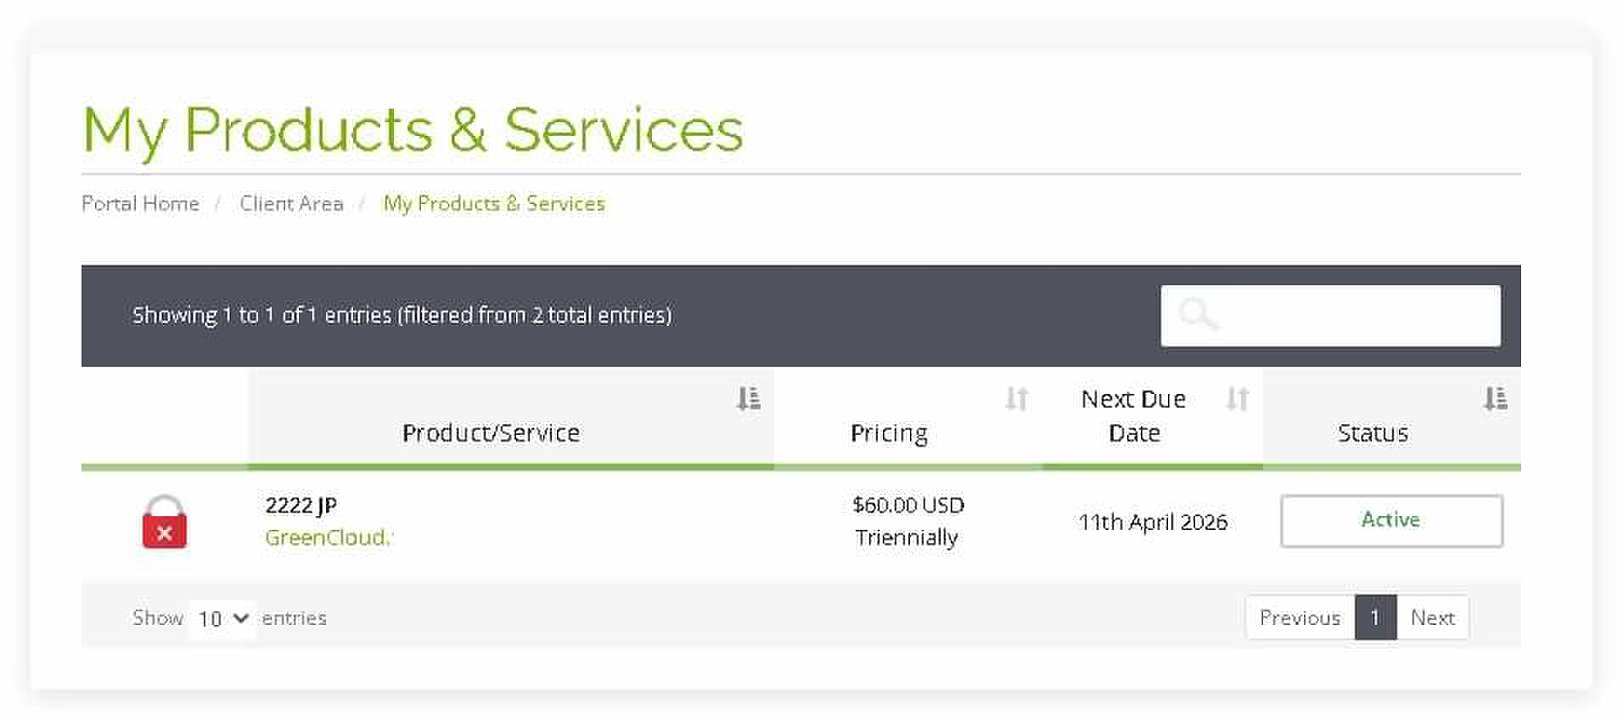Image resolution: width=1623 pixels, height=720 pixels.
Task: Go to the Next page
Action: point(1432,618)
